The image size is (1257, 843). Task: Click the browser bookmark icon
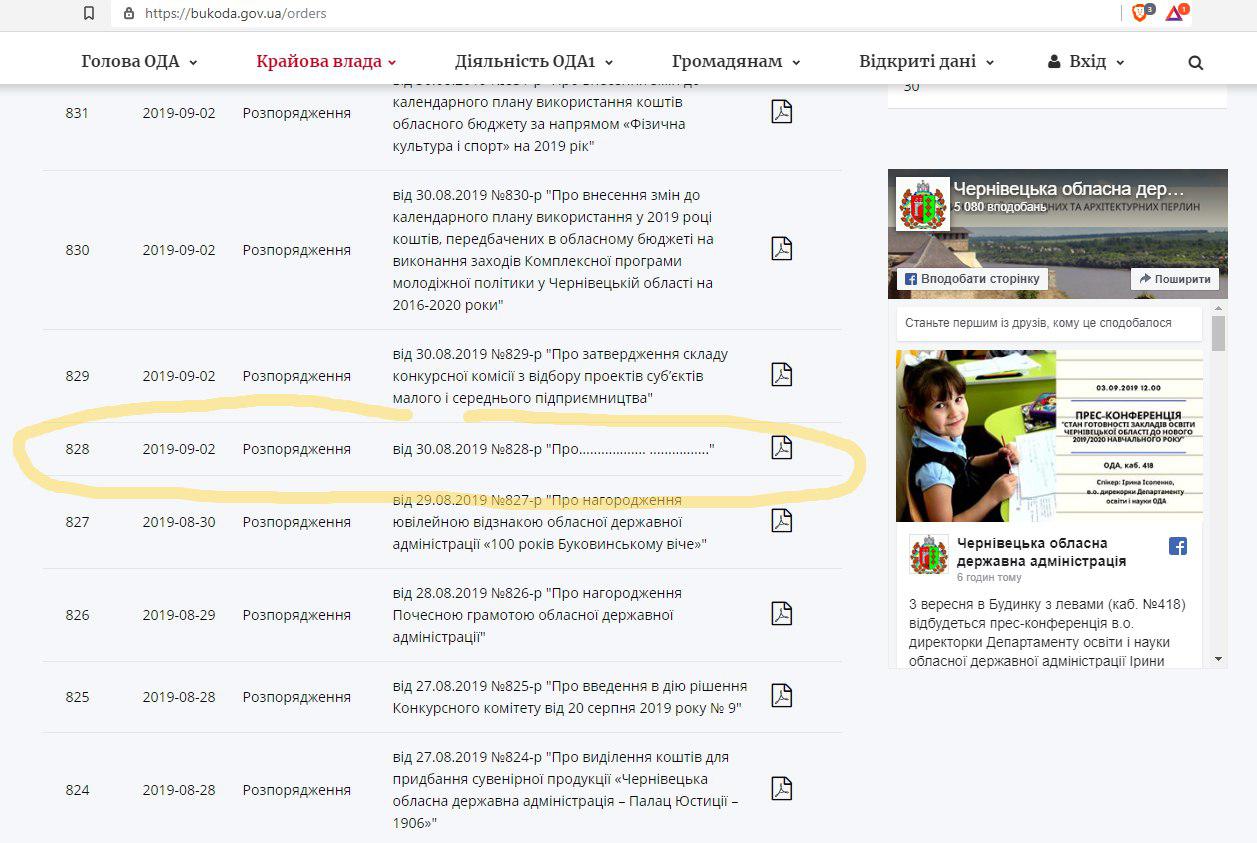click(90, 13)
